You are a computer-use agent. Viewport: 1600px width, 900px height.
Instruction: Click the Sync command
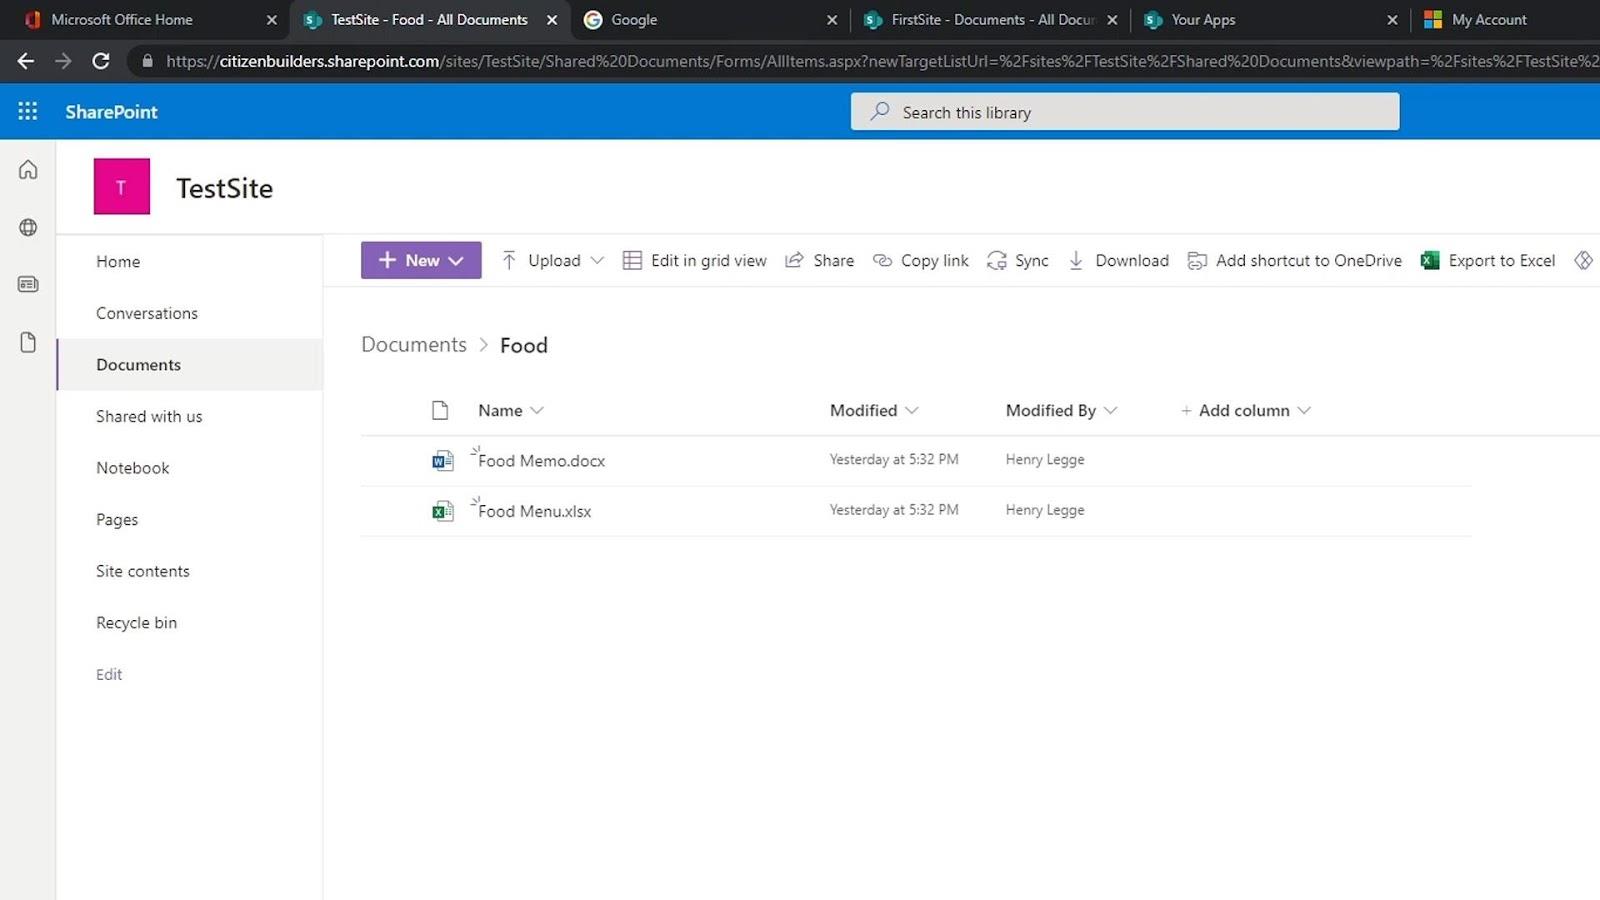coord(1018,260)
